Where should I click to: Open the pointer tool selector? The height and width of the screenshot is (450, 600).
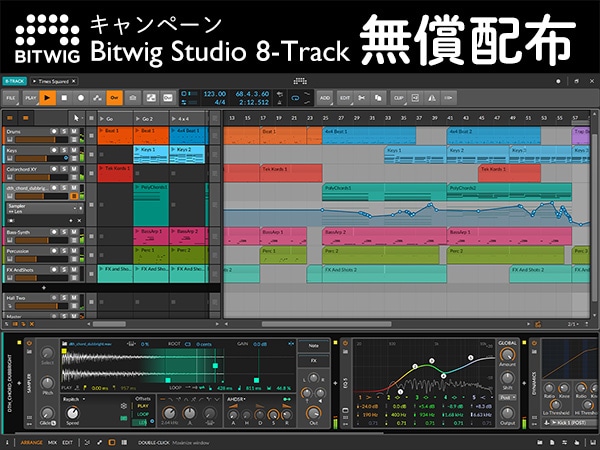(77, 118)
